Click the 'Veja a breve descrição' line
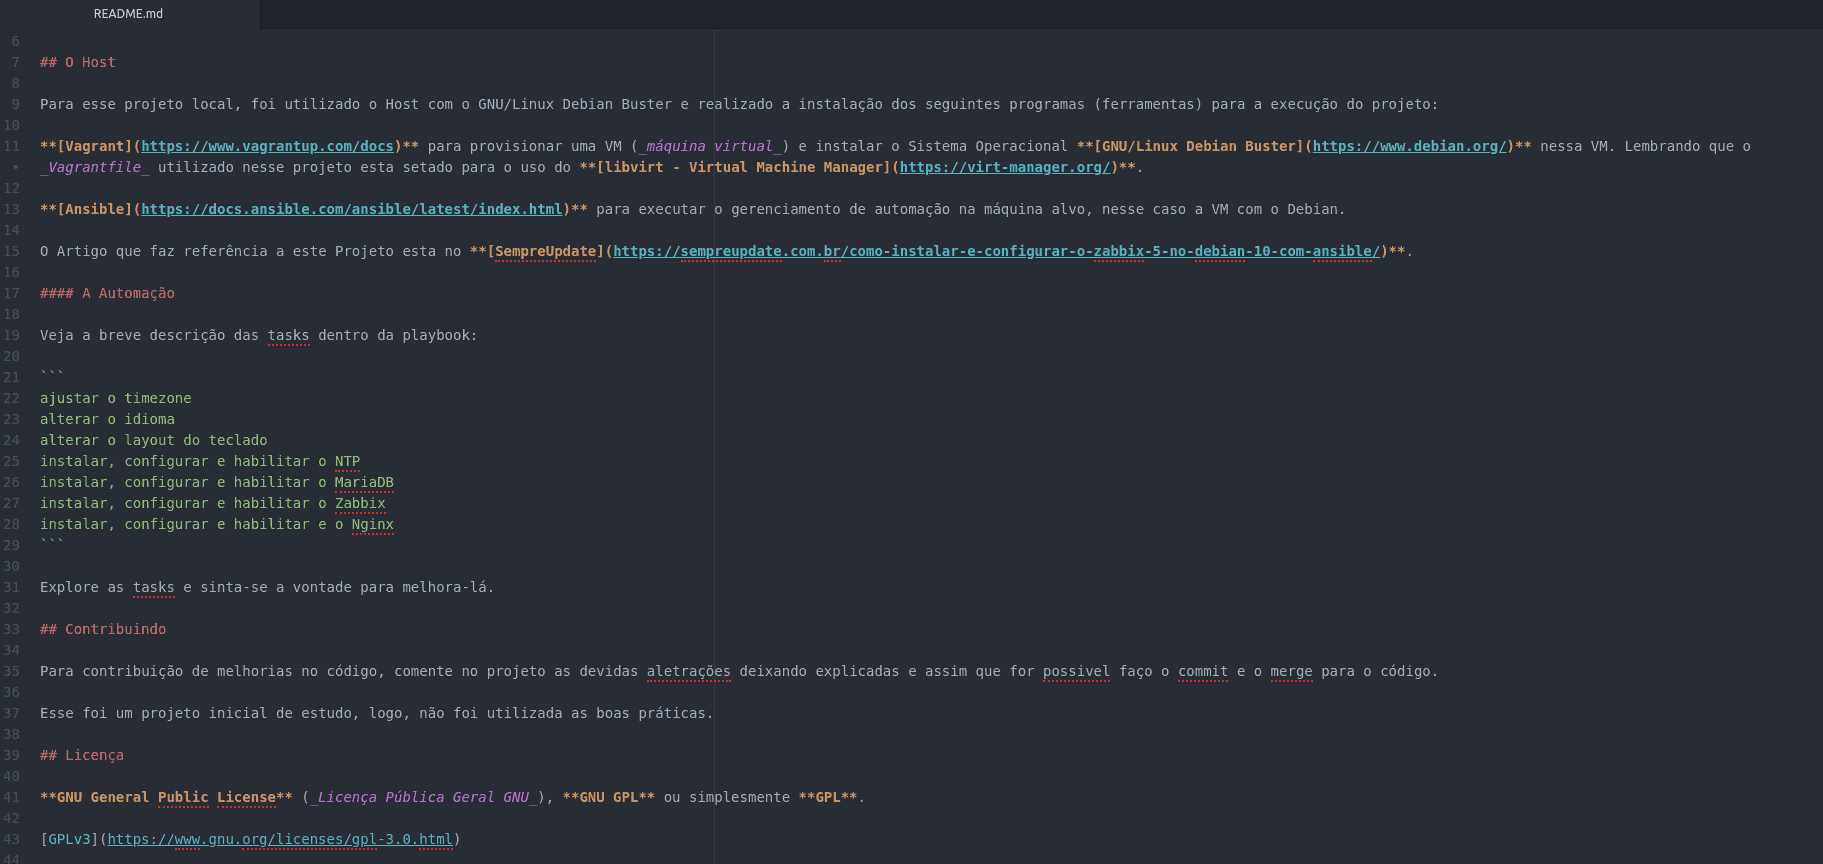Image resolution: width=1823 pixels, height=864 pixels. coord(259,335)
